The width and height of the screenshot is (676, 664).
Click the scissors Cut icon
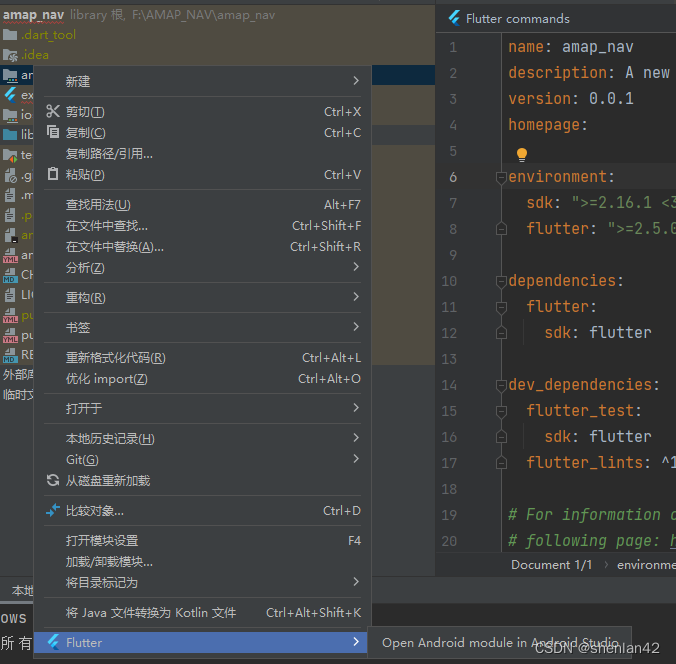(53, 111)
